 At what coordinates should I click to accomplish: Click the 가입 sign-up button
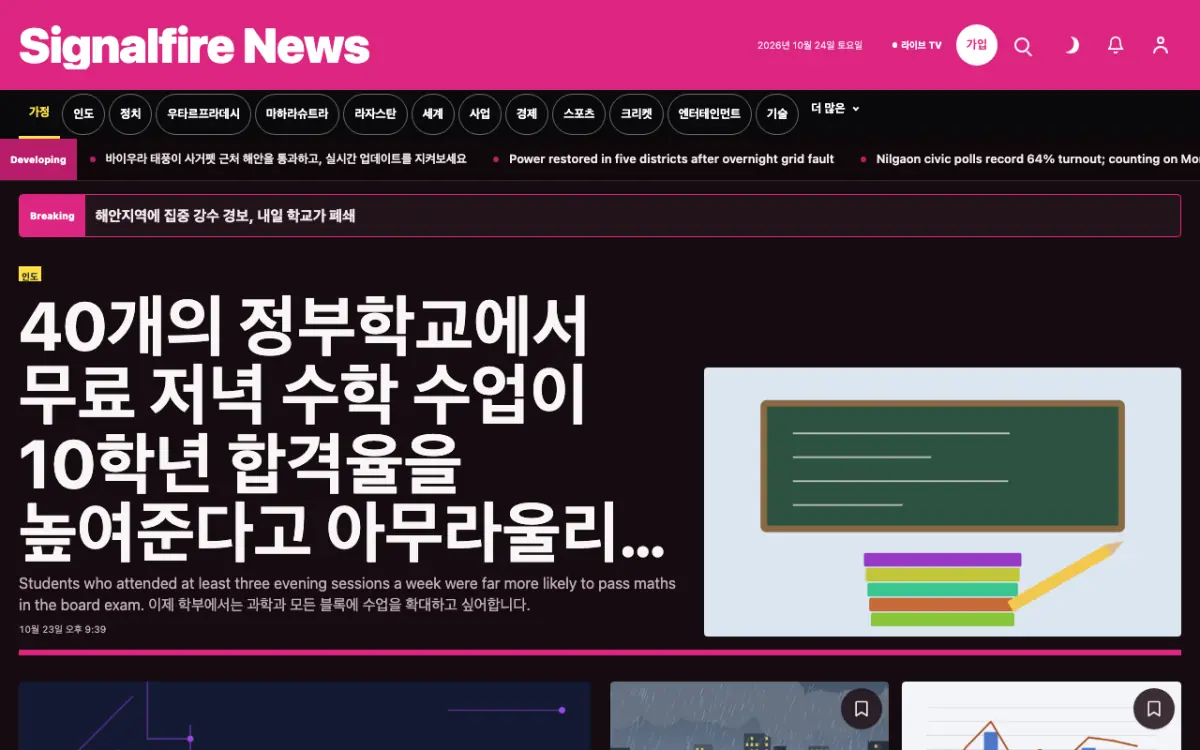[x=976, y=45]
